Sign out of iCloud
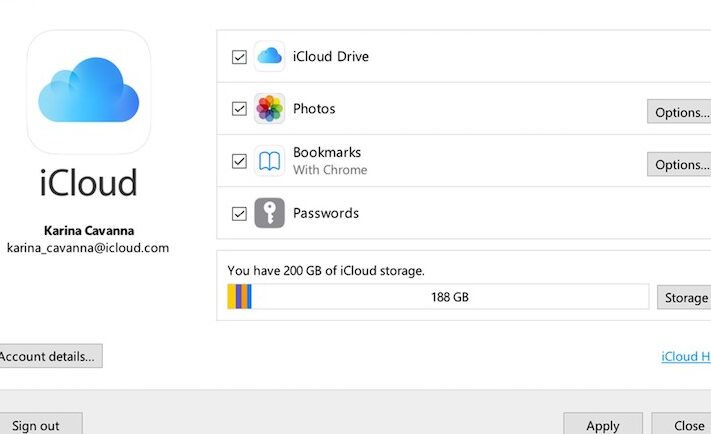711x434 pixels. (x=40, y=424)
